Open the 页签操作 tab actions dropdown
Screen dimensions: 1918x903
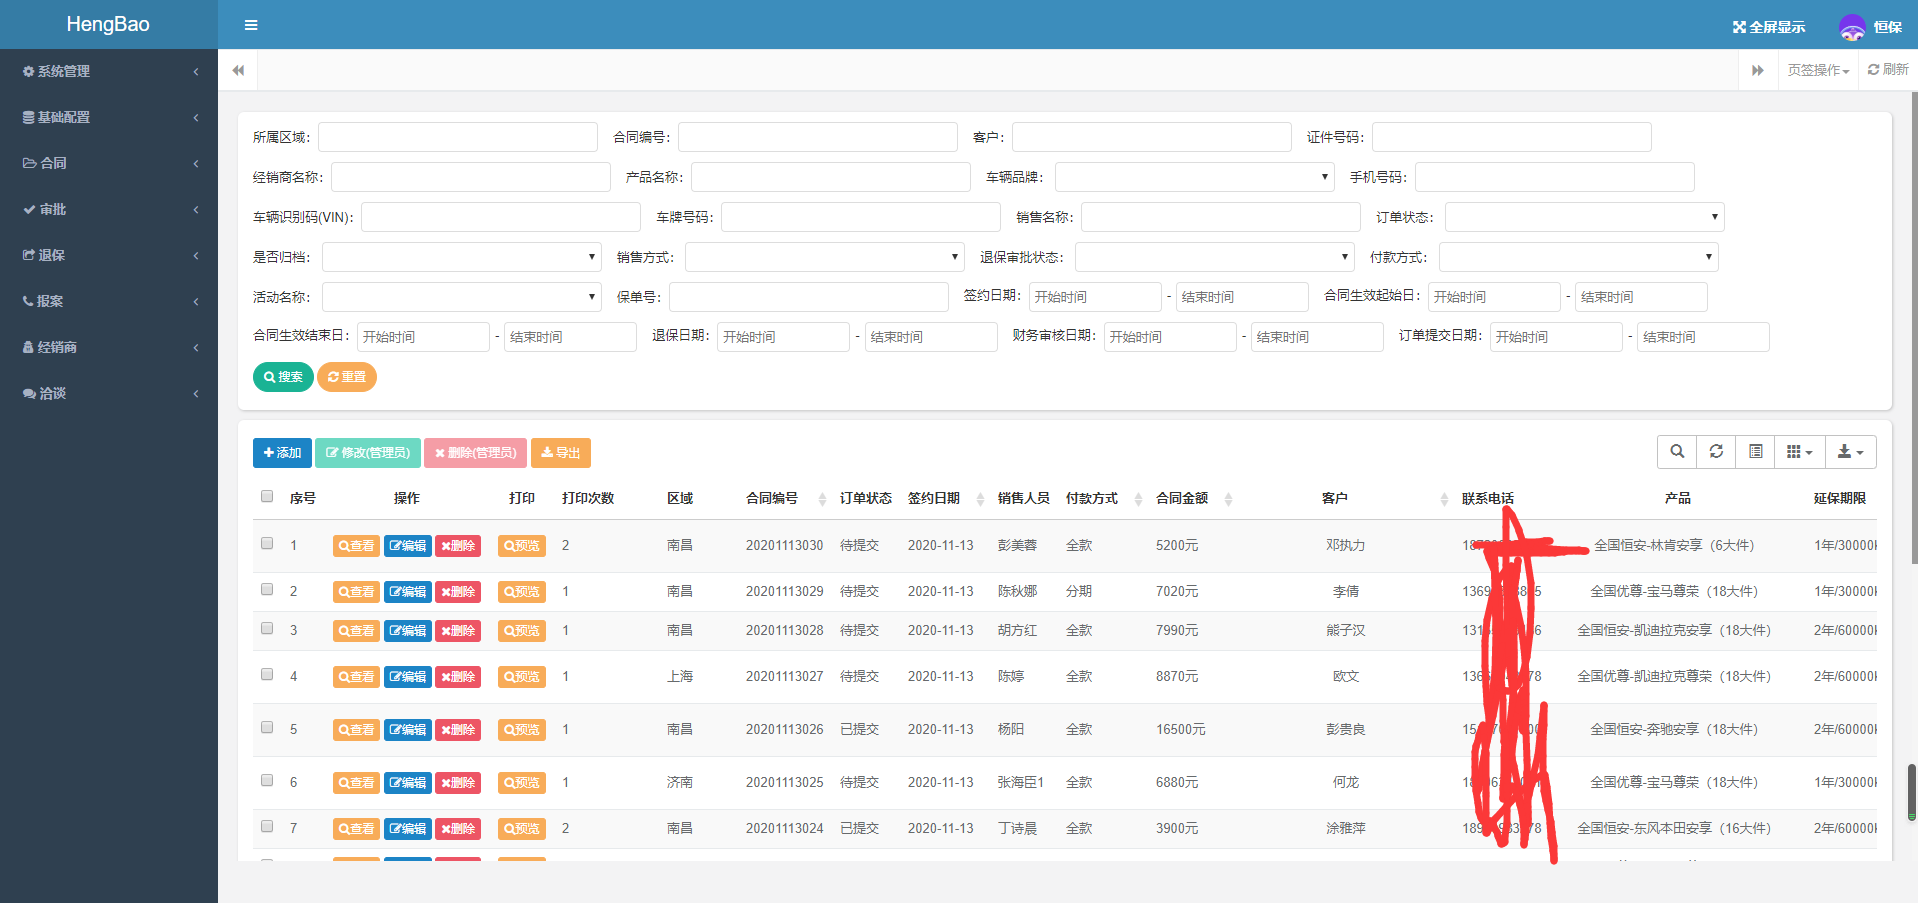[1818, 70]
